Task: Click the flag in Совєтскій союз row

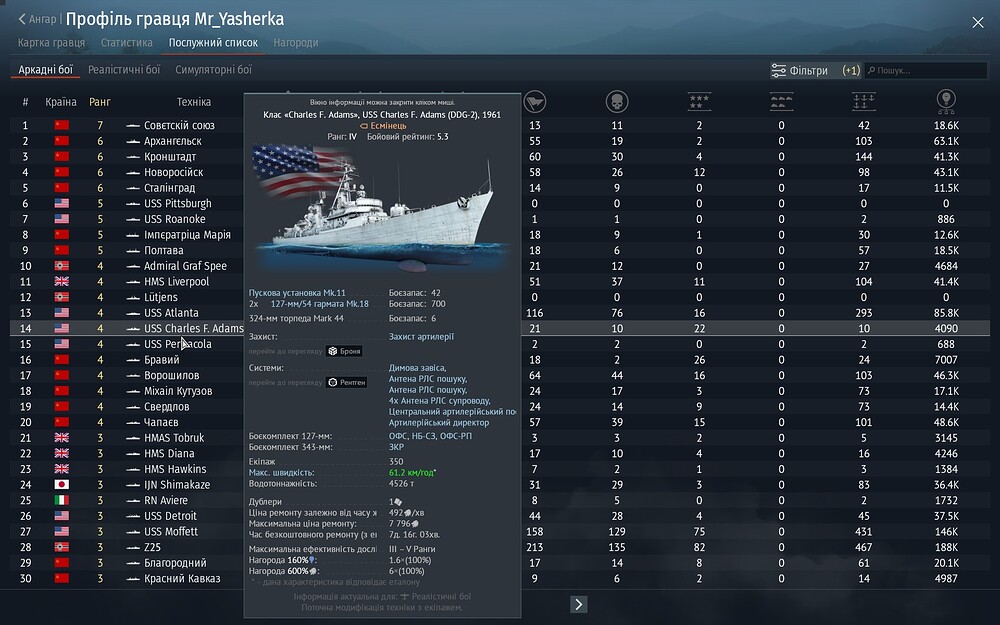Action: click(62, 125)
